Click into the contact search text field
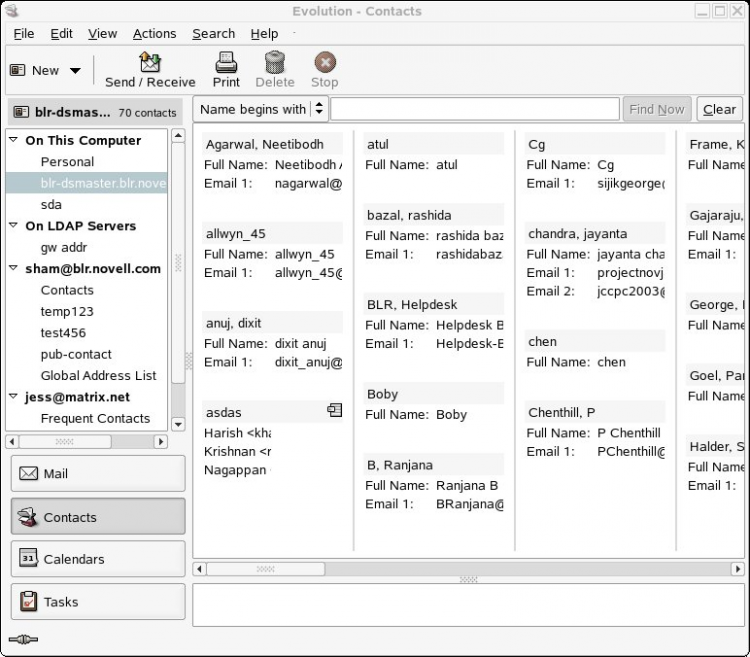The image size is (750, 657). pyautogui.click(x=475, y=109)
